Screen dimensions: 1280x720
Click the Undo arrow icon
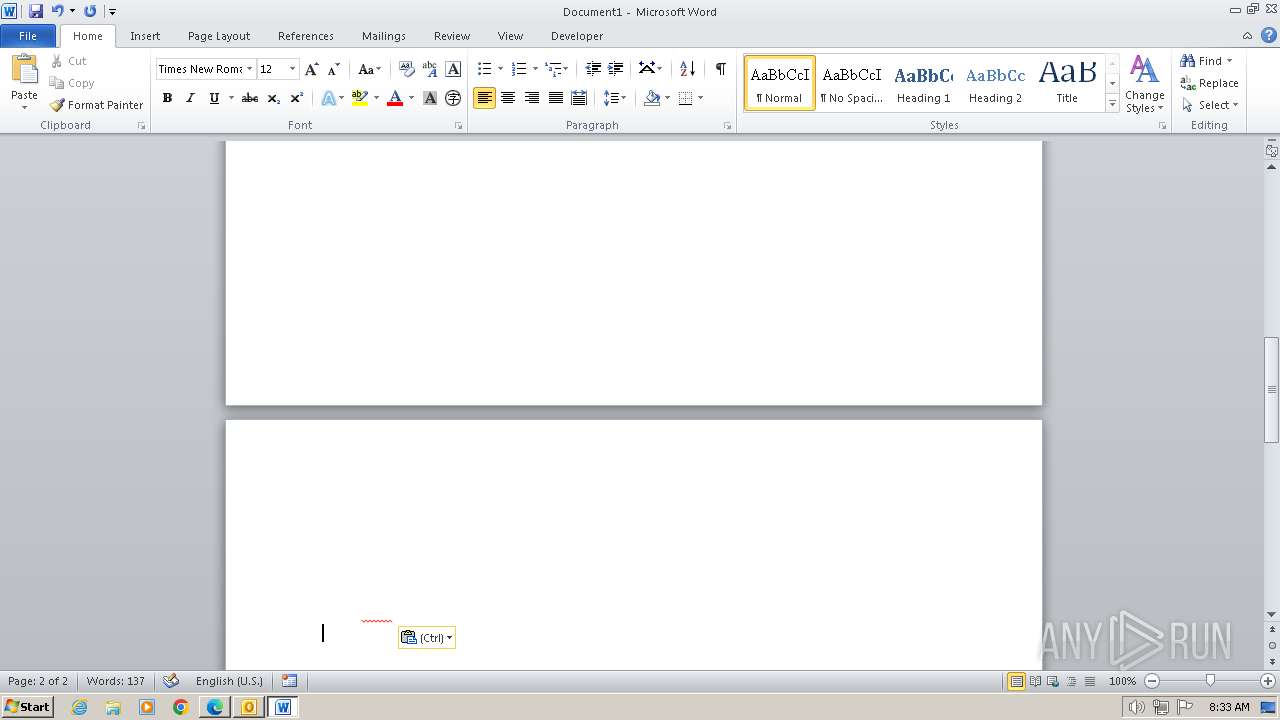[x=57, y=11]
